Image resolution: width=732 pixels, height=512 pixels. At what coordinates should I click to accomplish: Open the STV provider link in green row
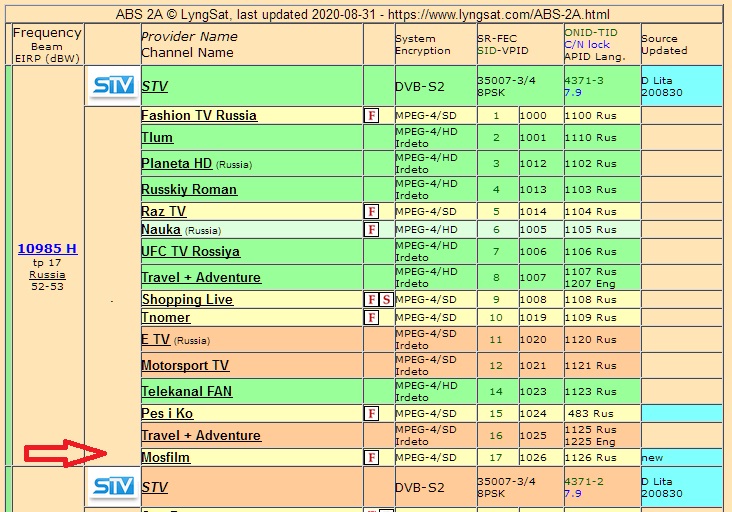click(x=155, y=86)
